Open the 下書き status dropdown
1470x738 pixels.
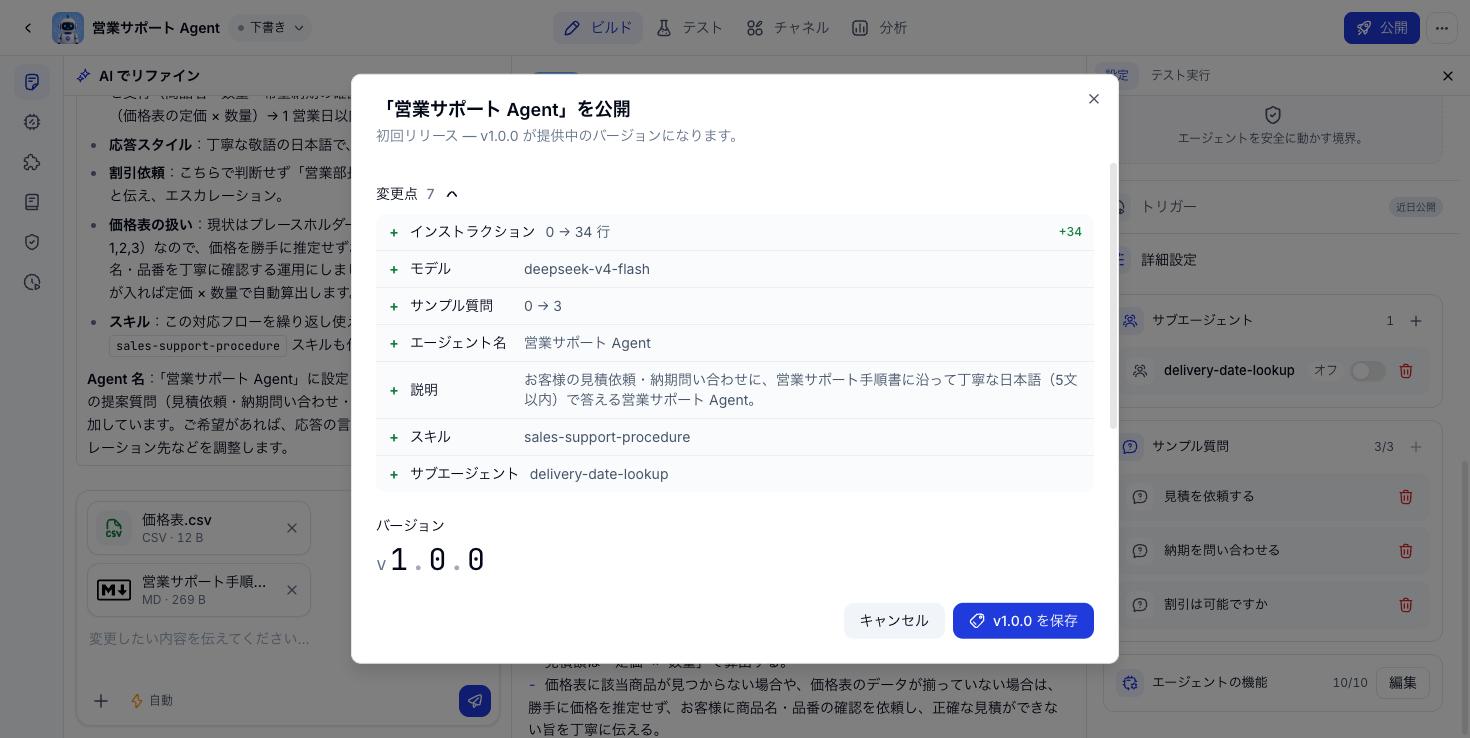270,28
